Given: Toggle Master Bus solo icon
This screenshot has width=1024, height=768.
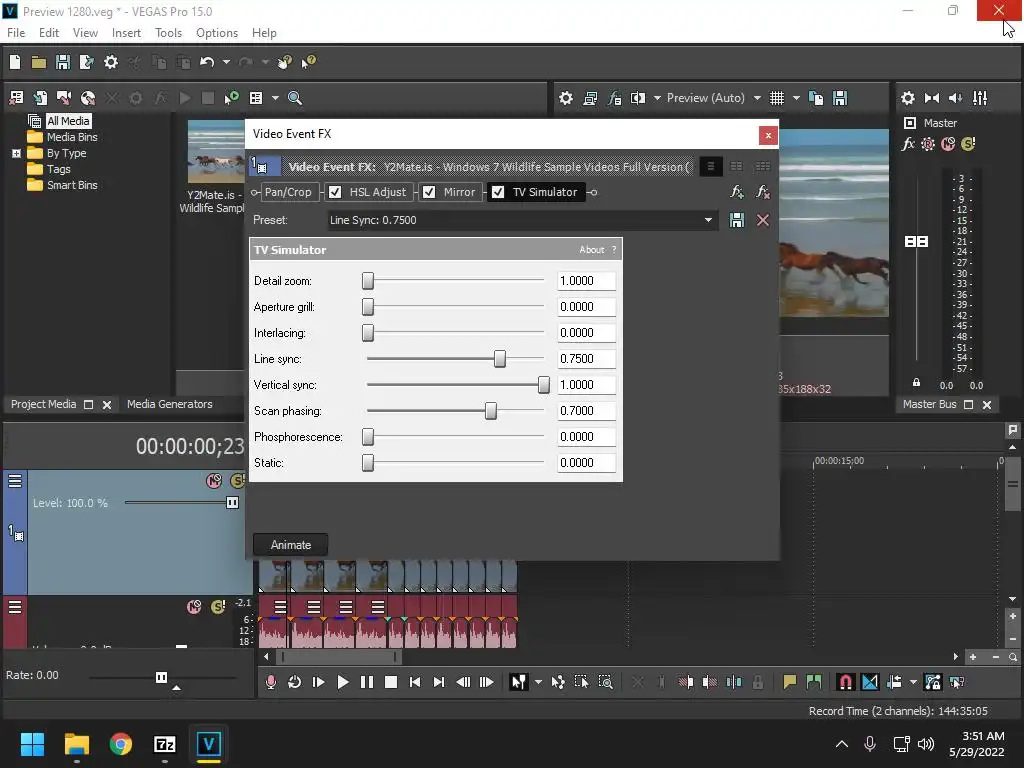Looking at the screenshot, I should click(968, 144).
